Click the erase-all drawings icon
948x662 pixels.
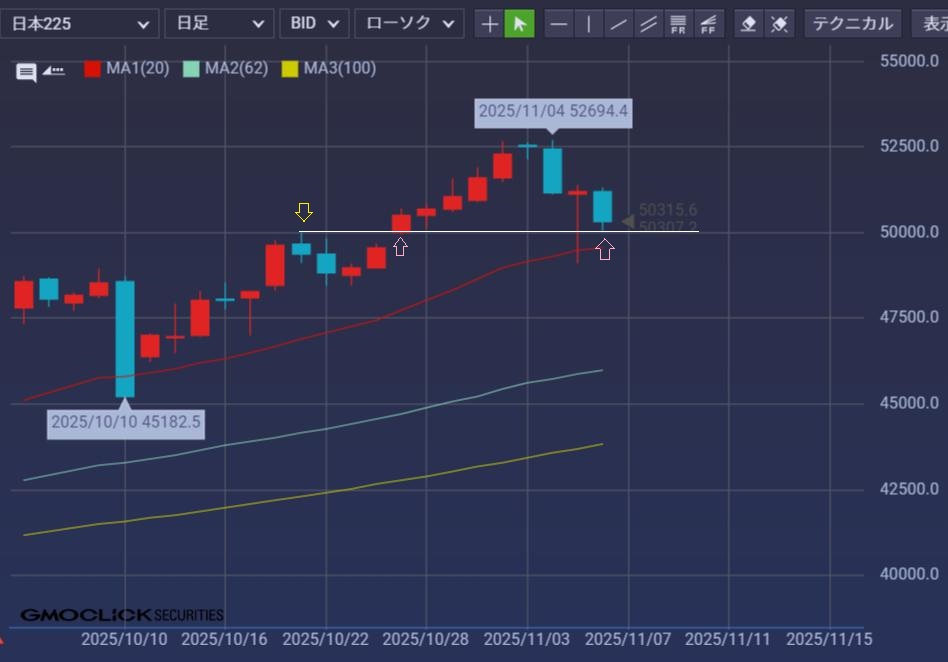click(x=779, y=24)
